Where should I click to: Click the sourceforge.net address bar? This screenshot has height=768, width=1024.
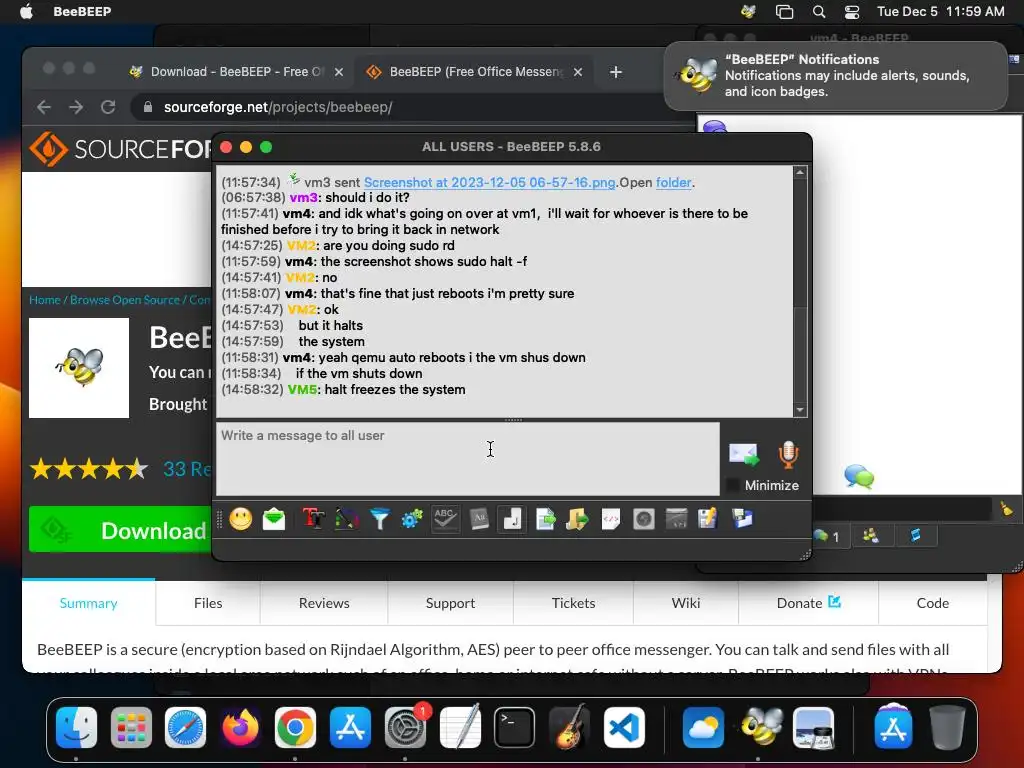pyautogui.click(x=411, y=107)
